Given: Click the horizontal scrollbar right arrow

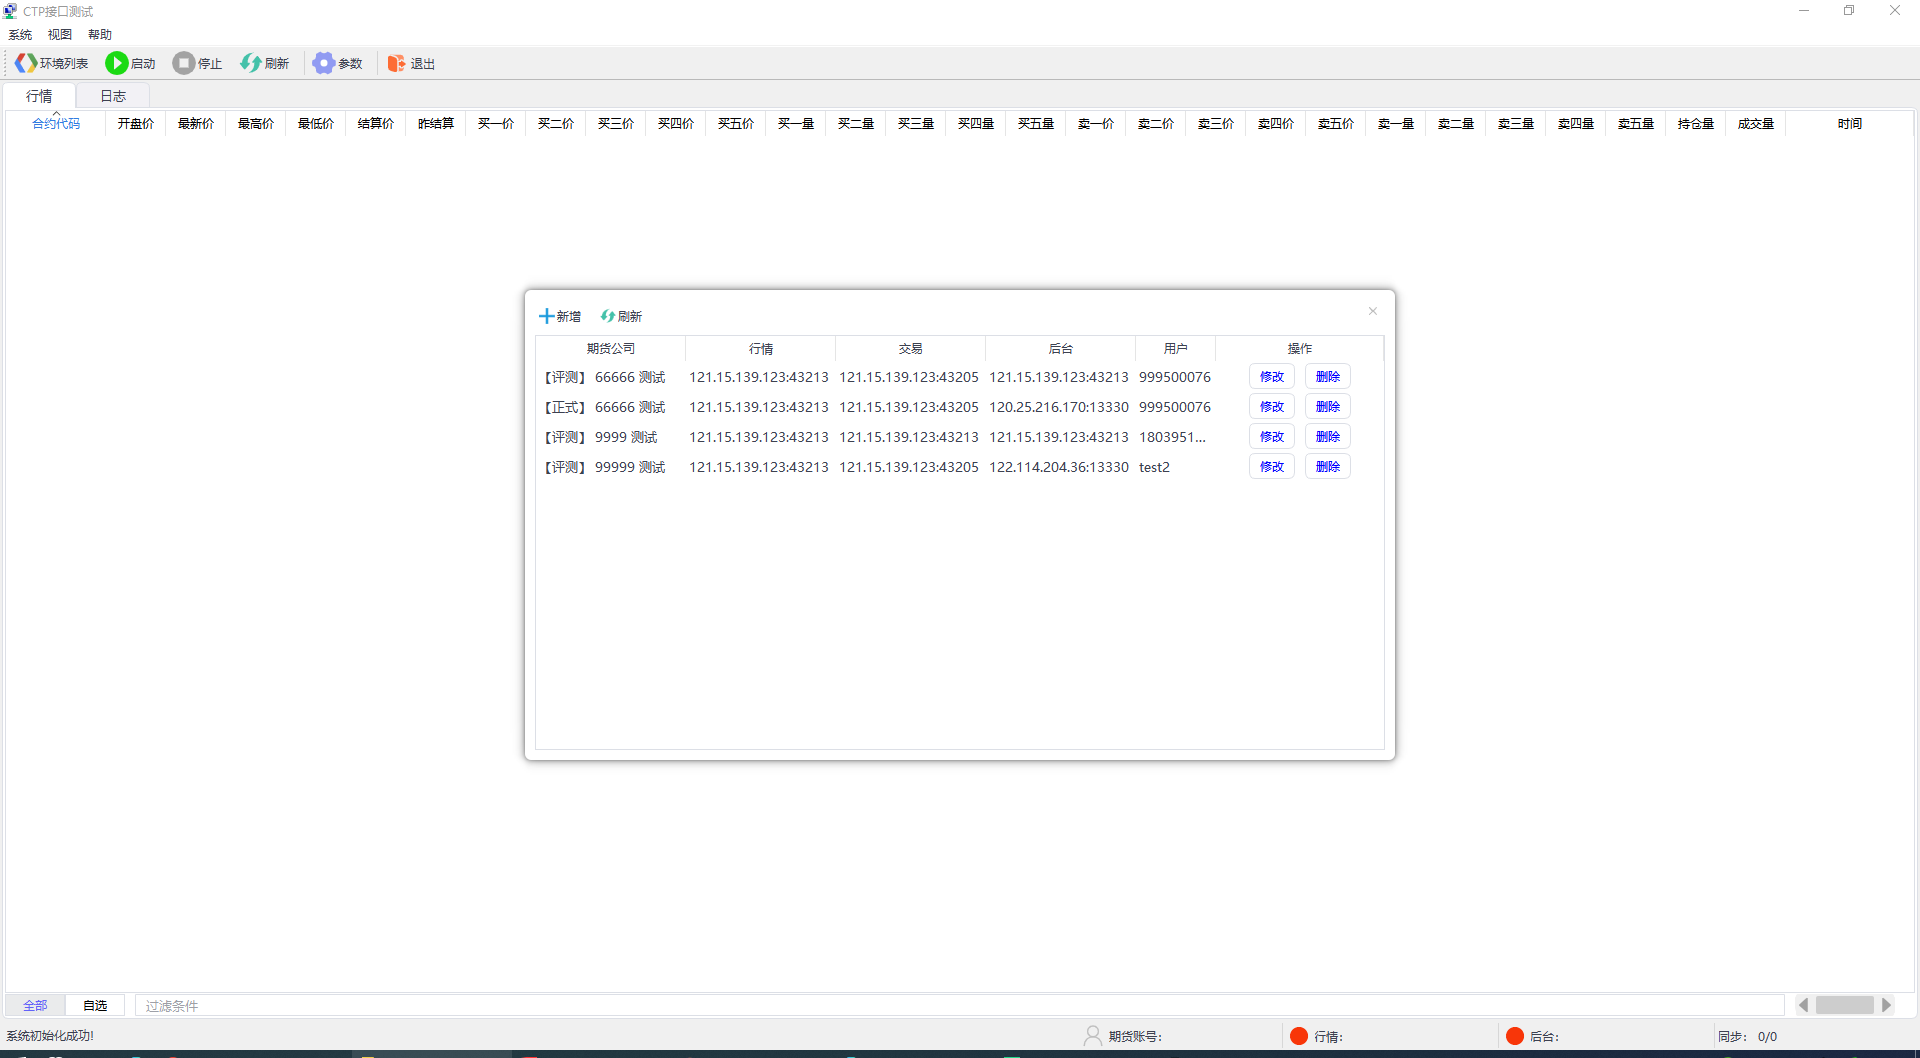Looking at the screenshot, I should pos(1886,1005).
